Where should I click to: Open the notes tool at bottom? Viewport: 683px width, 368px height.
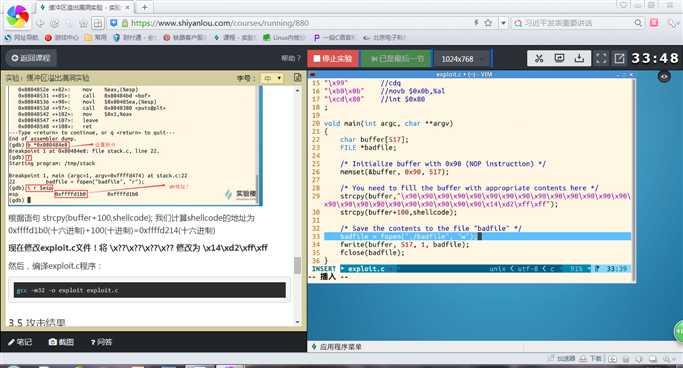(x=20, y=342)
